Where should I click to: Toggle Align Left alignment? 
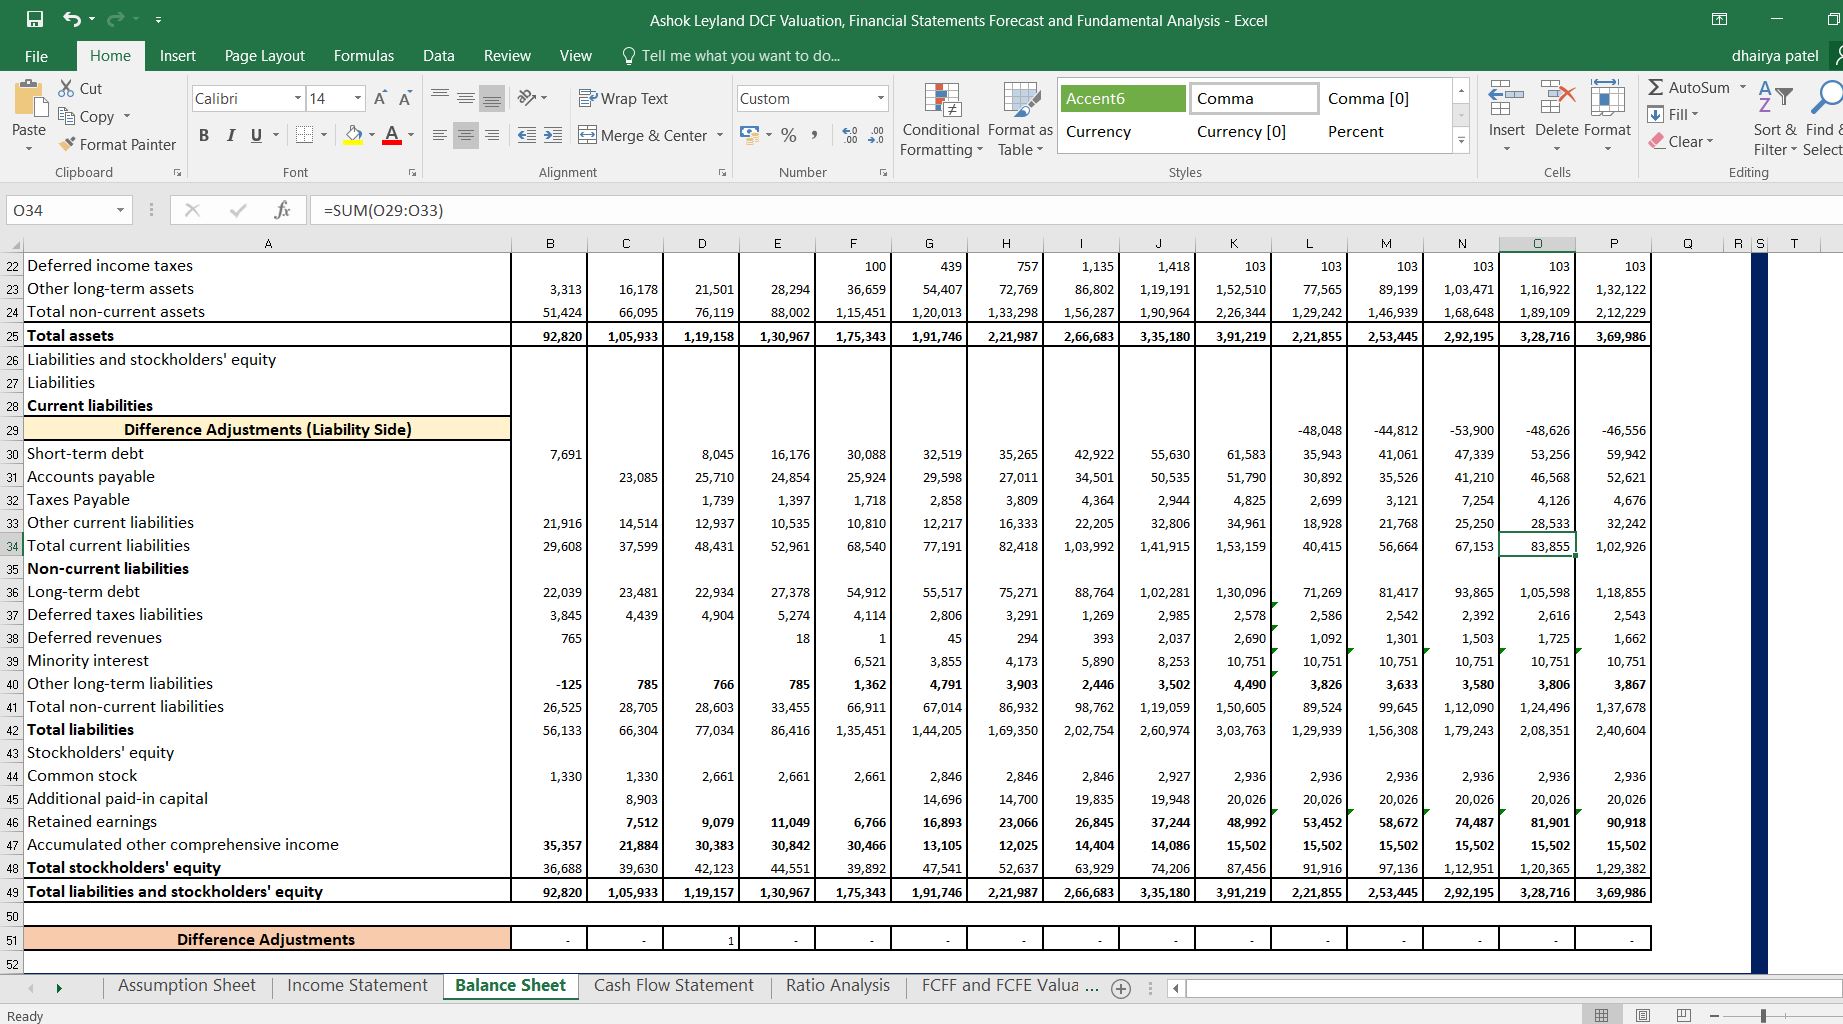click(x=440, y=135)
